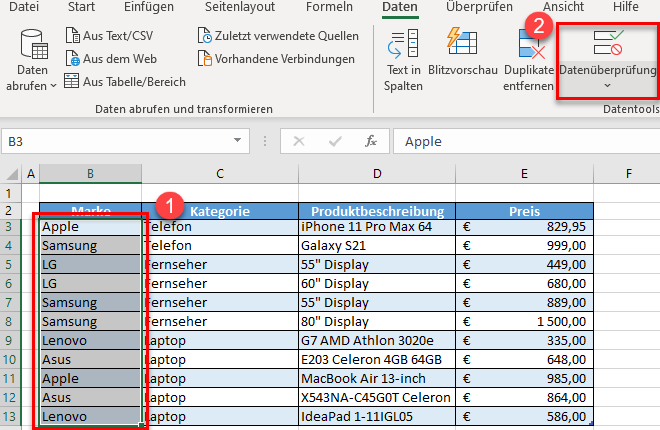The height and width of the screenshot is (430, 660).
Task: Click Aus Text/CSV import option
Action: point(109,36)
